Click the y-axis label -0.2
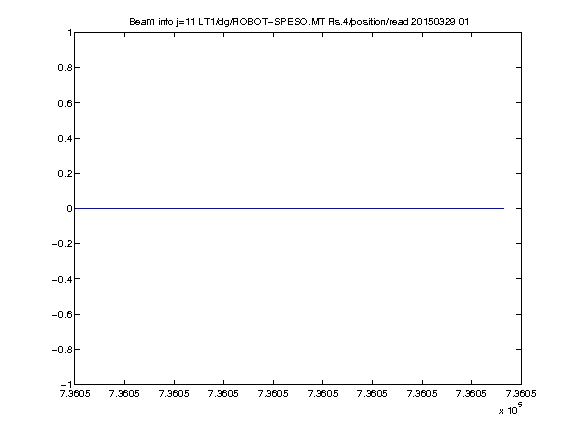This screenshot has width=576, height=432. pyautogui.click(x=61, y=244)
